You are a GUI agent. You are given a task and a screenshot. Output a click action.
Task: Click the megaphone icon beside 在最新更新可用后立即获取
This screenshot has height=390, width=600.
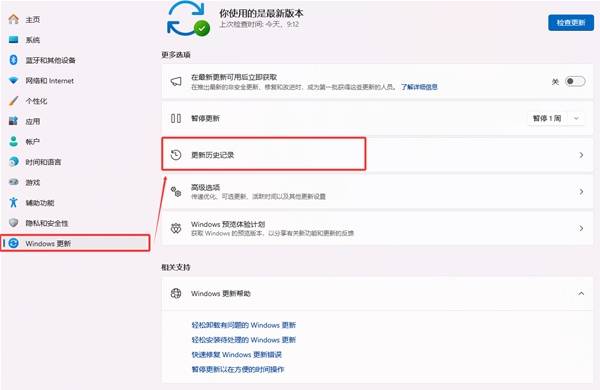tap(176, 82)
